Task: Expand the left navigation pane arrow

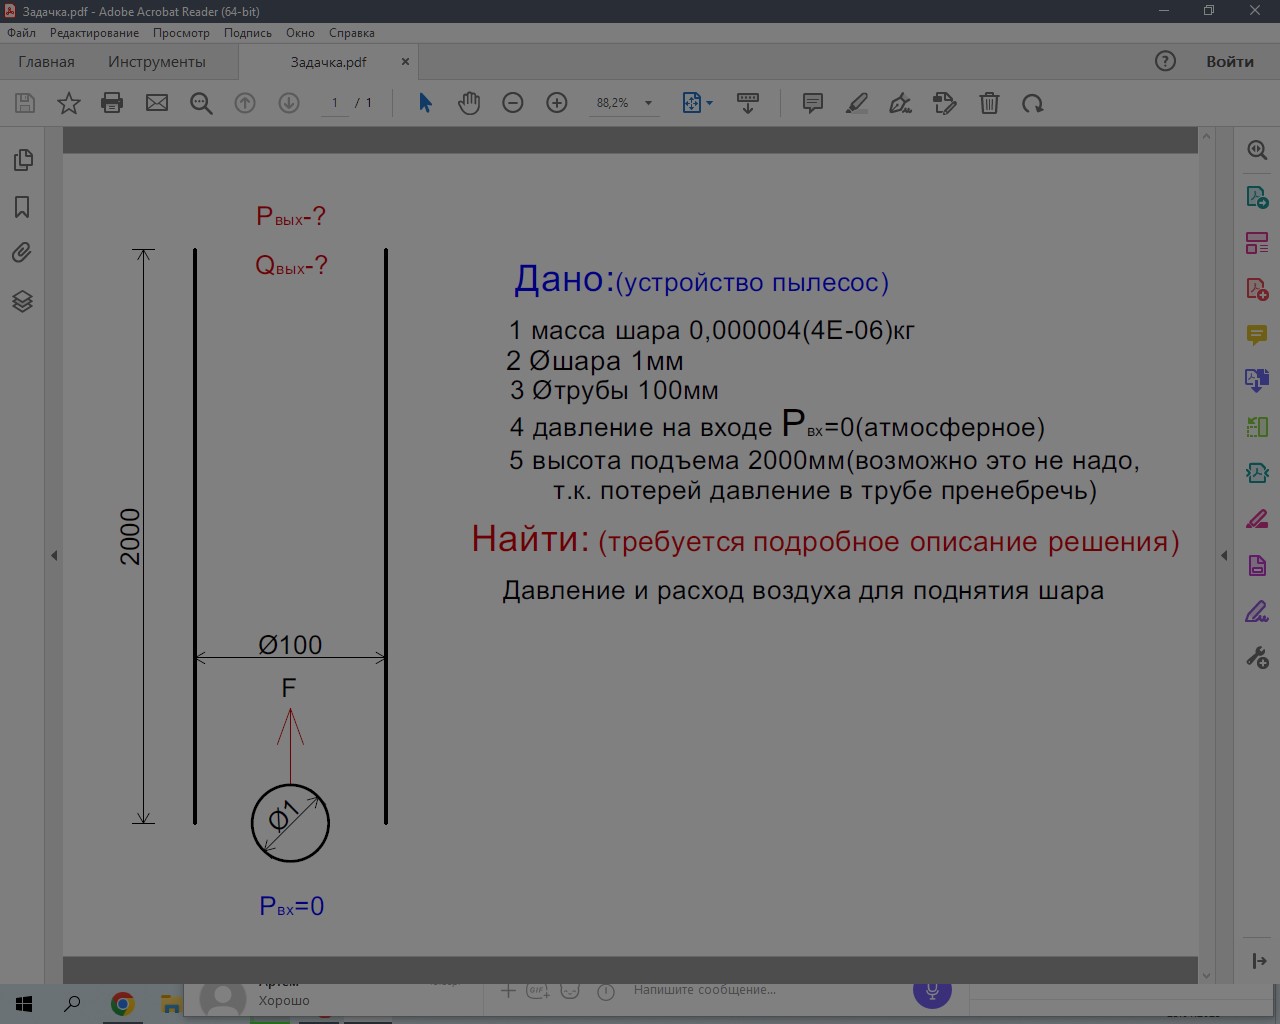Action: [54, 555]
